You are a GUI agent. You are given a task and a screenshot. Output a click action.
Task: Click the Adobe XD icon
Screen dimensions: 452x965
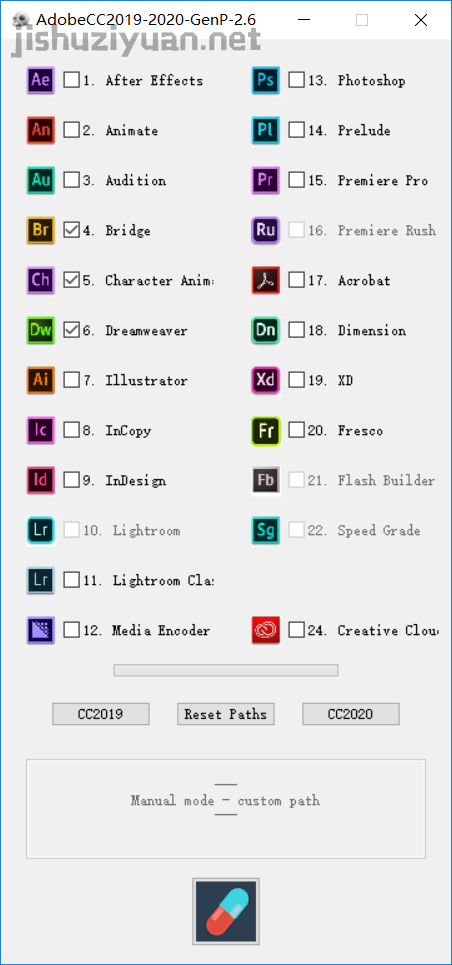coord(265,380)
